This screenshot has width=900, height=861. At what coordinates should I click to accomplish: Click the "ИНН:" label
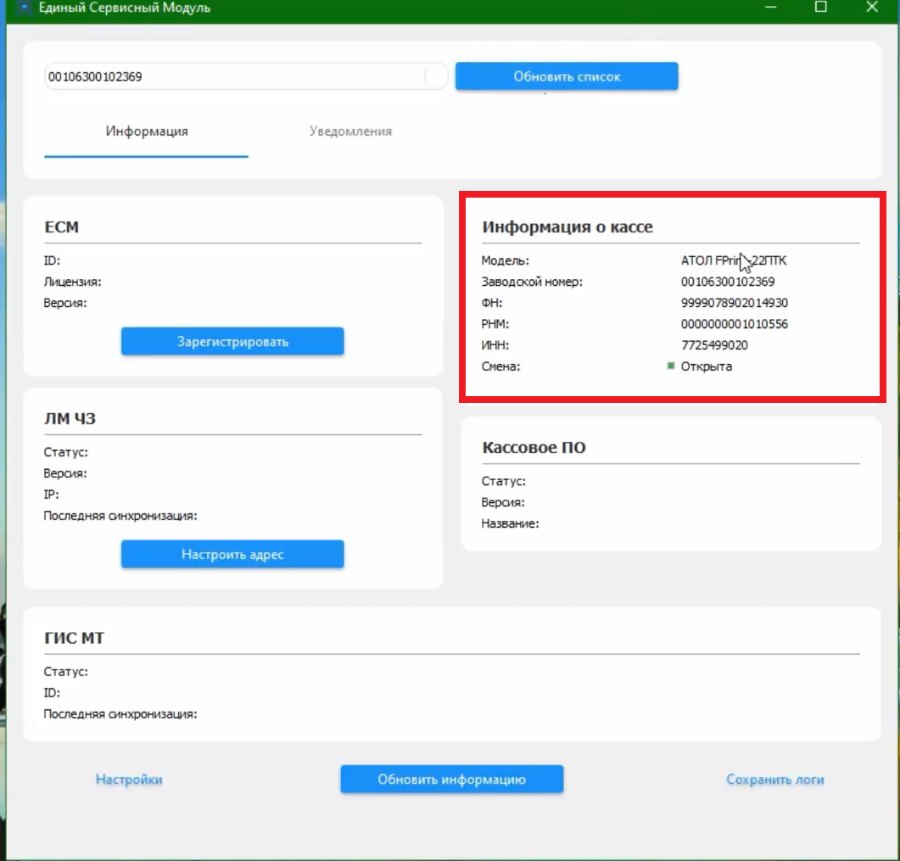[495, 346]
